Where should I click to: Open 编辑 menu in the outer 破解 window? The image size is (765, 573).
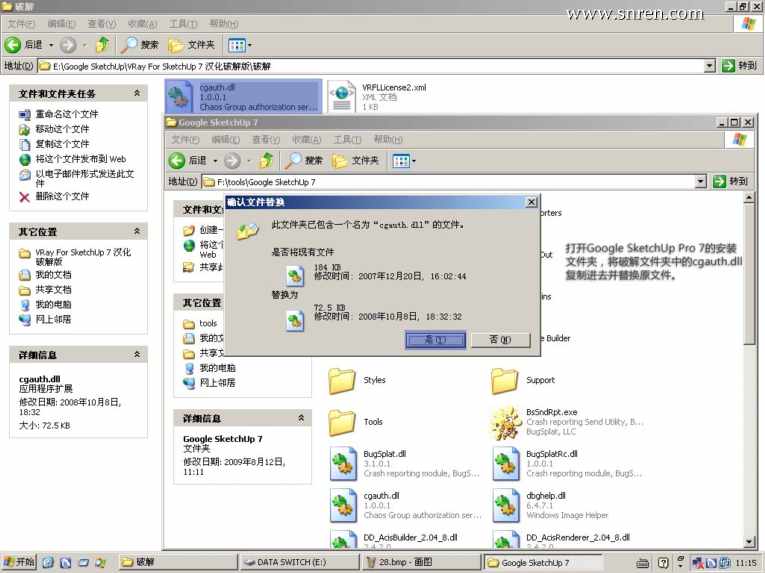coord(61,23)
